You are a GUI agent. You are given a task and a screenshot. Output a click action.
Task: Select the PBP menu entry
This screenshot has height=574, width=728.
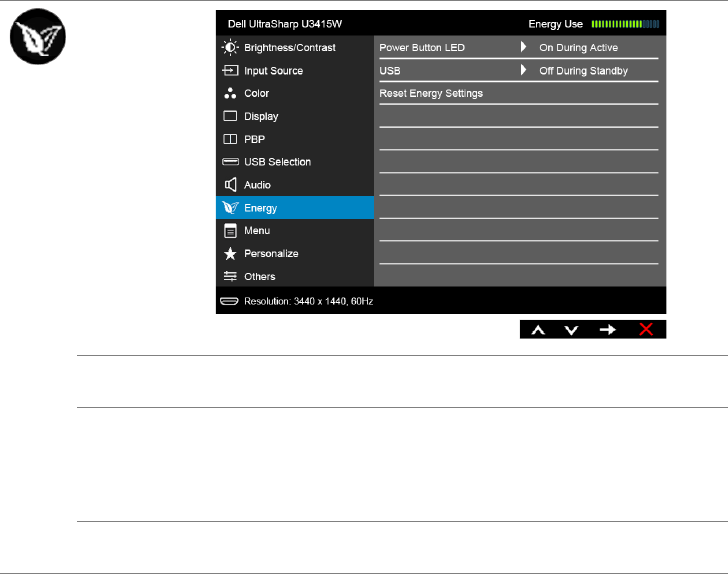click(295, 139)
